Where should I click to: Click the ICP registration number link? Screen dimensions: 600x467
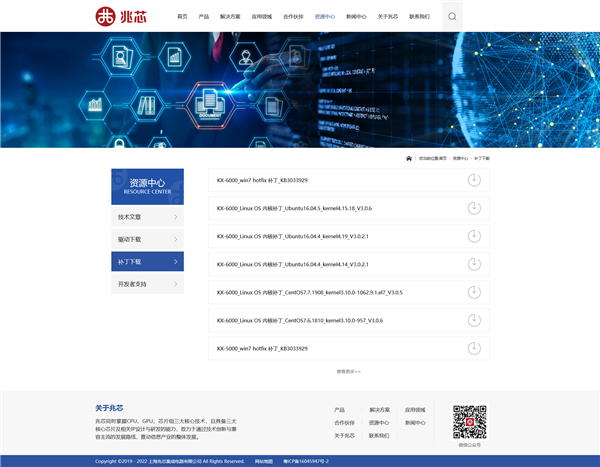coord(306,461)
